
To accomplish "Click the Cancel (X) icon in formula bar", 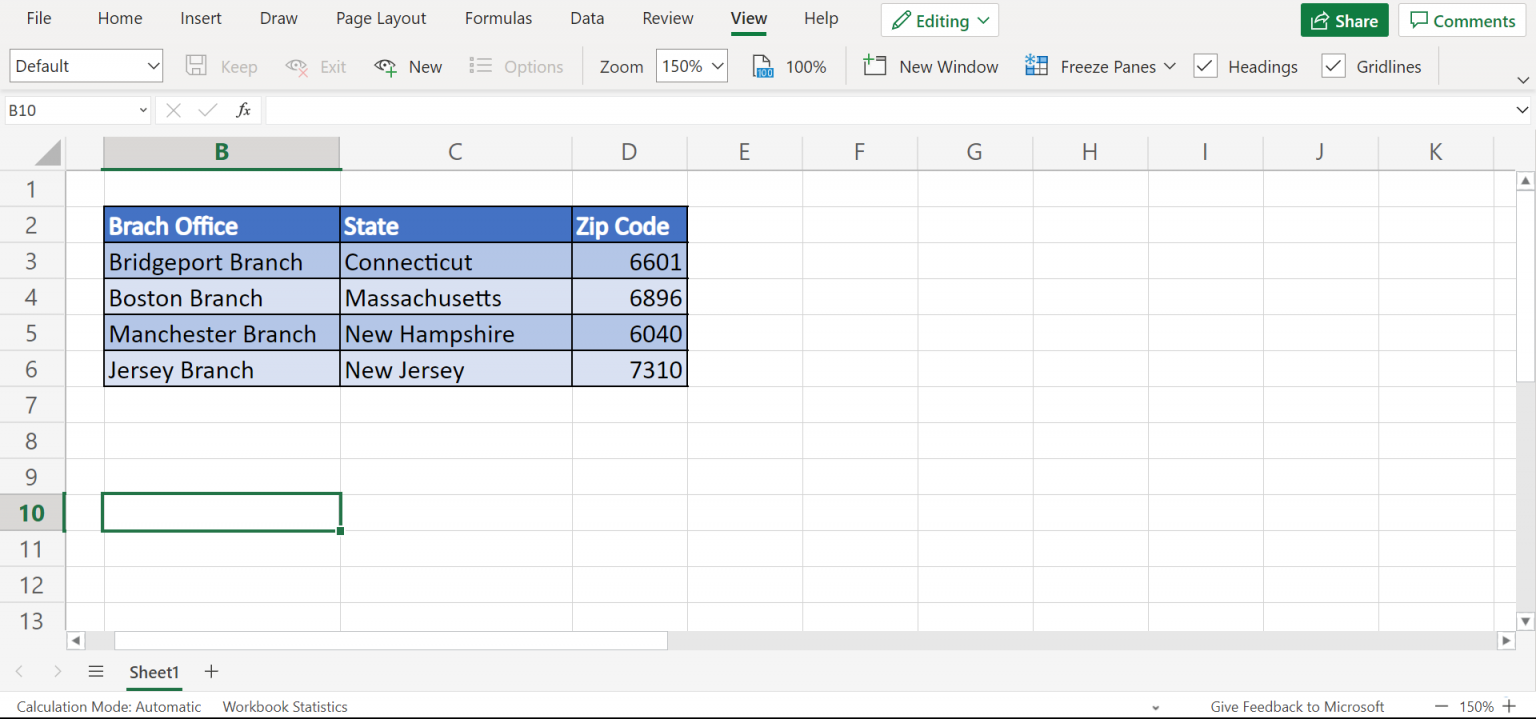I will point(172,110).
